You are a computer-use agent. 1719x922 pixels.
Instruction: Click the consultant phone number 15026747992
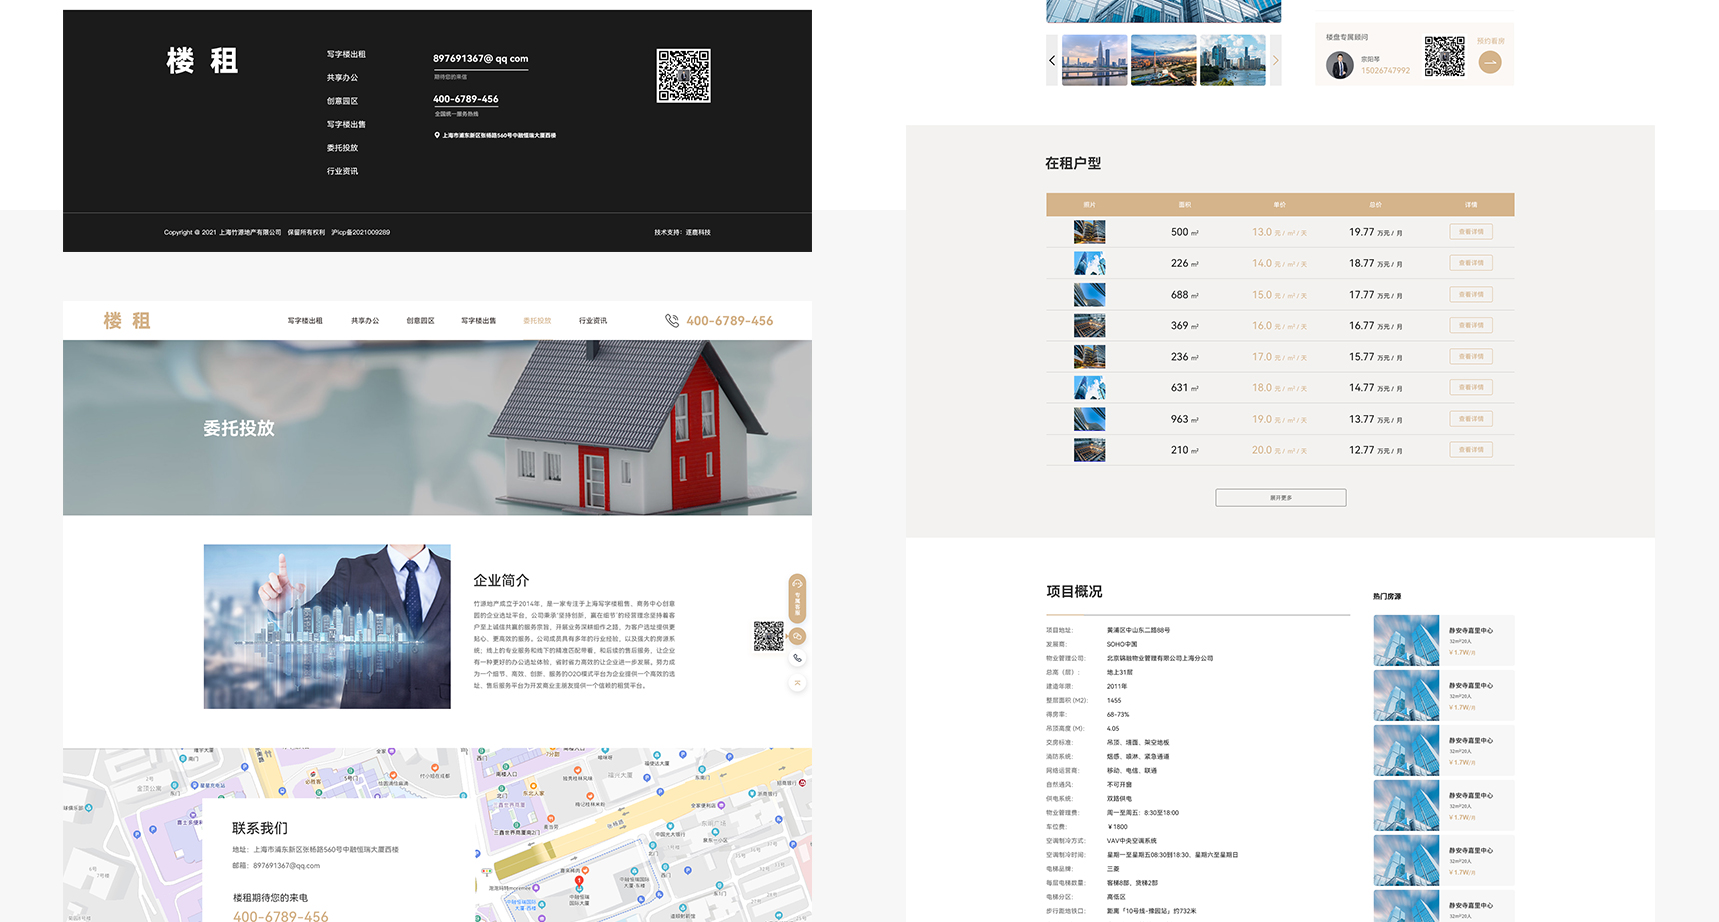pos(1385,71)
